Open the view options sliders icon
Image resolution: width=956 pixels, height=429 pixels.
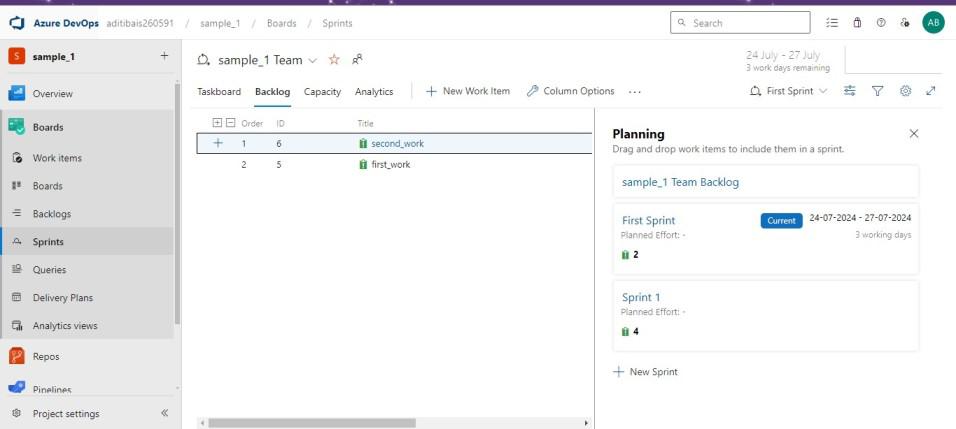coord(850,91)
